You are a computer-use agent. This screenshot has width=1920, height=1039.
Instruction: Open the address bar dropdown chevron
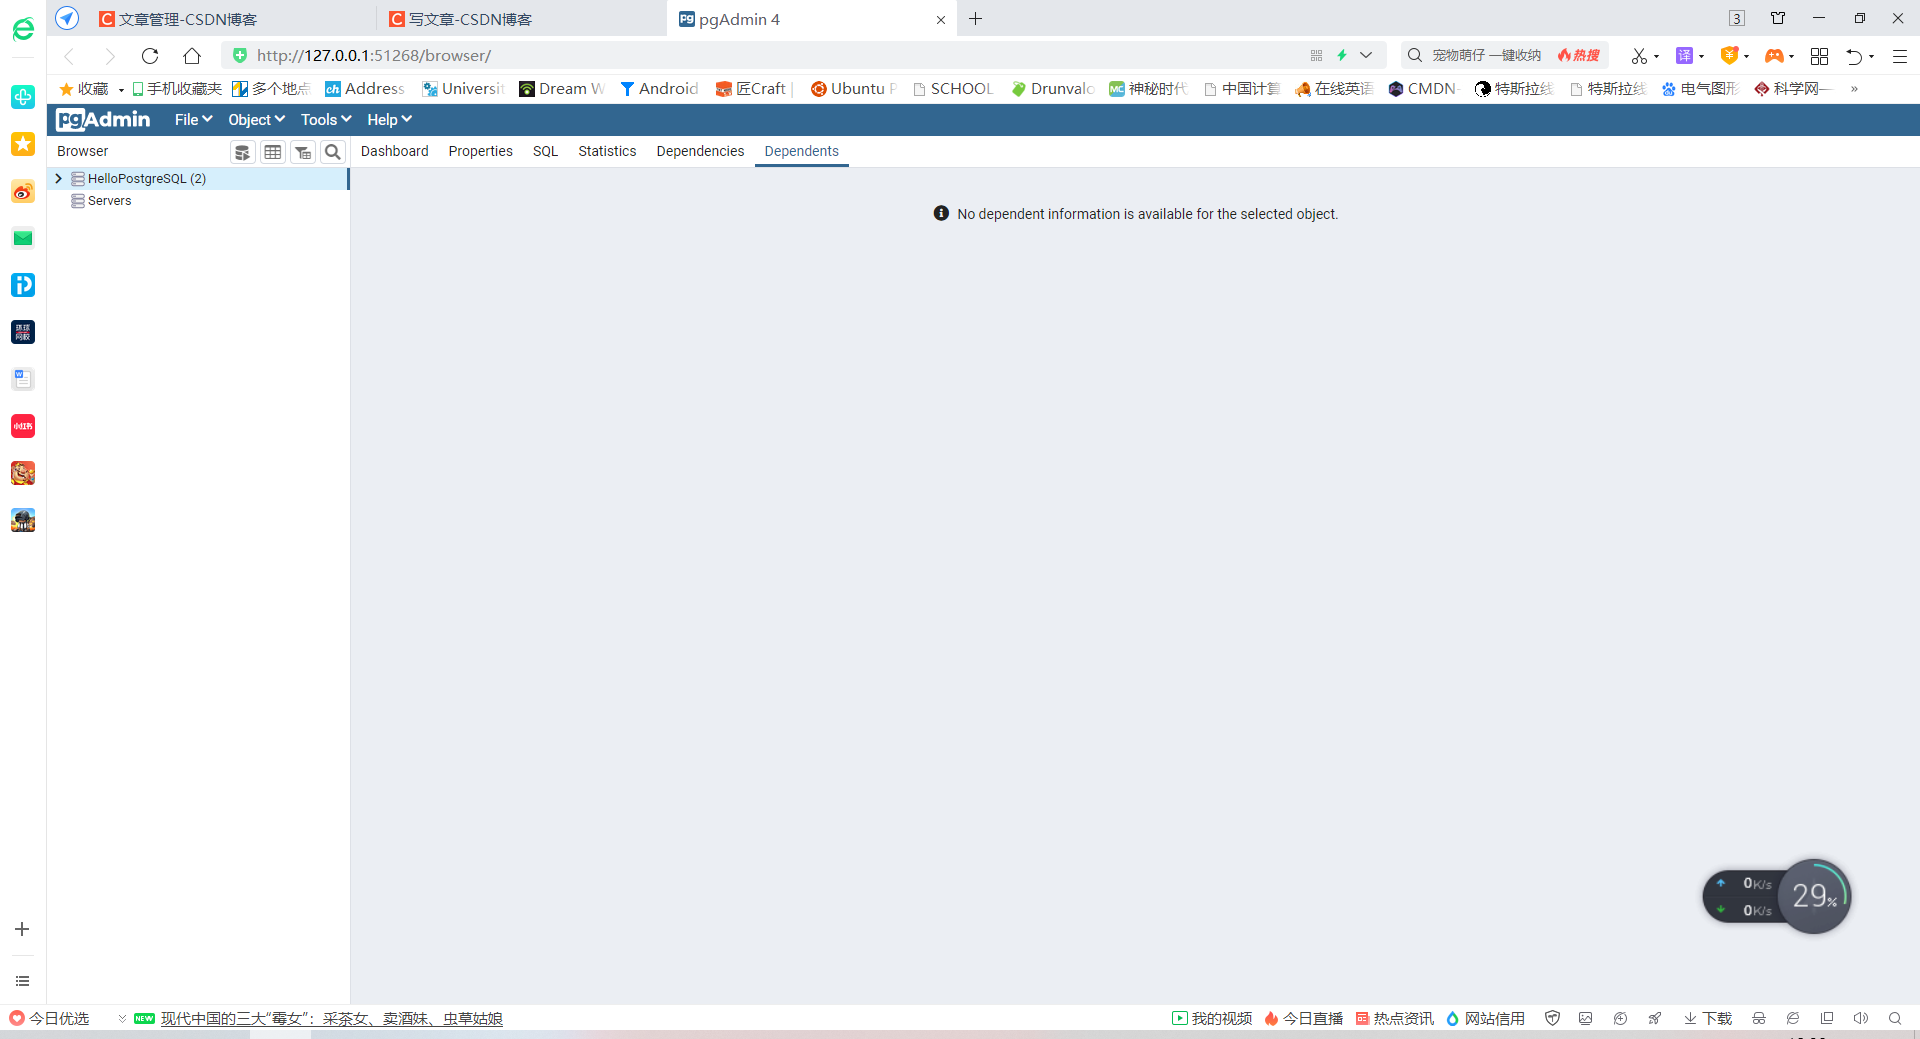pos(1366,56)
